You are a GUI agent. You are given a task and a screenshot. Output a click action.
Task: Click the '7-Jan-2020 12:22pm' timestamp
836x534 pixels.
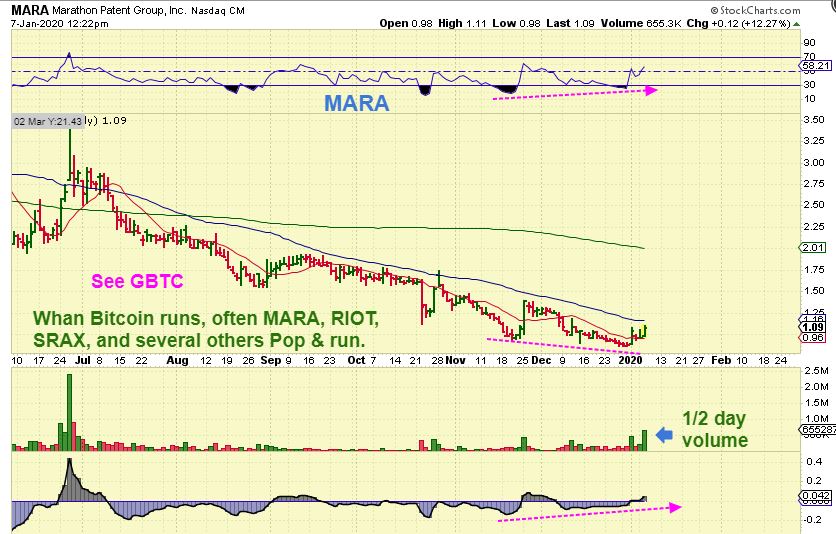pos(60,23)
